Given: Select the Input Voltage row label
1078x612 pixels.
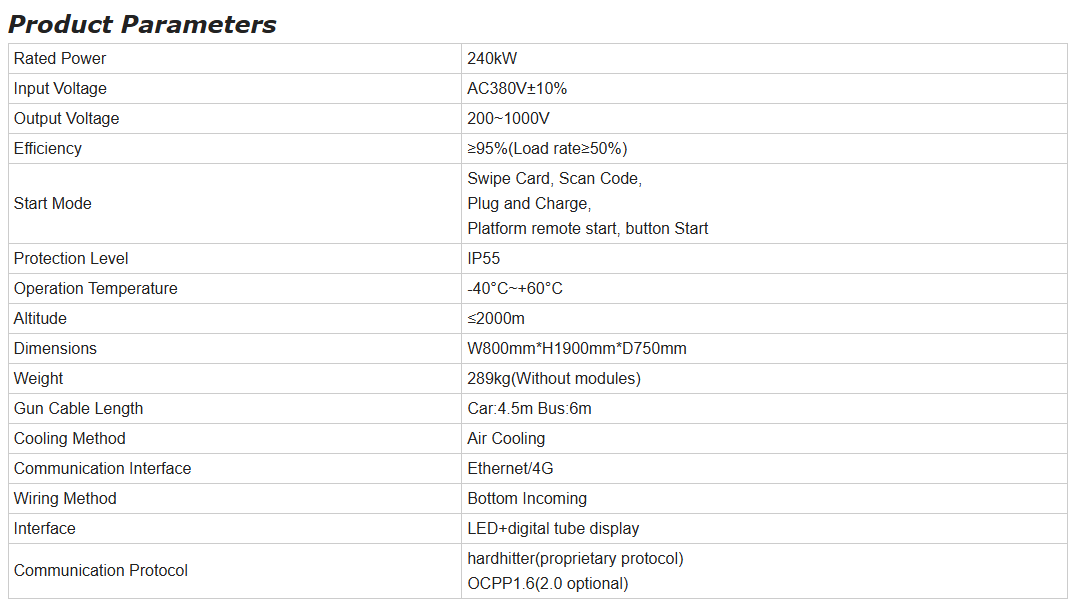Looking at the screenshot, I should click(60, 89).
